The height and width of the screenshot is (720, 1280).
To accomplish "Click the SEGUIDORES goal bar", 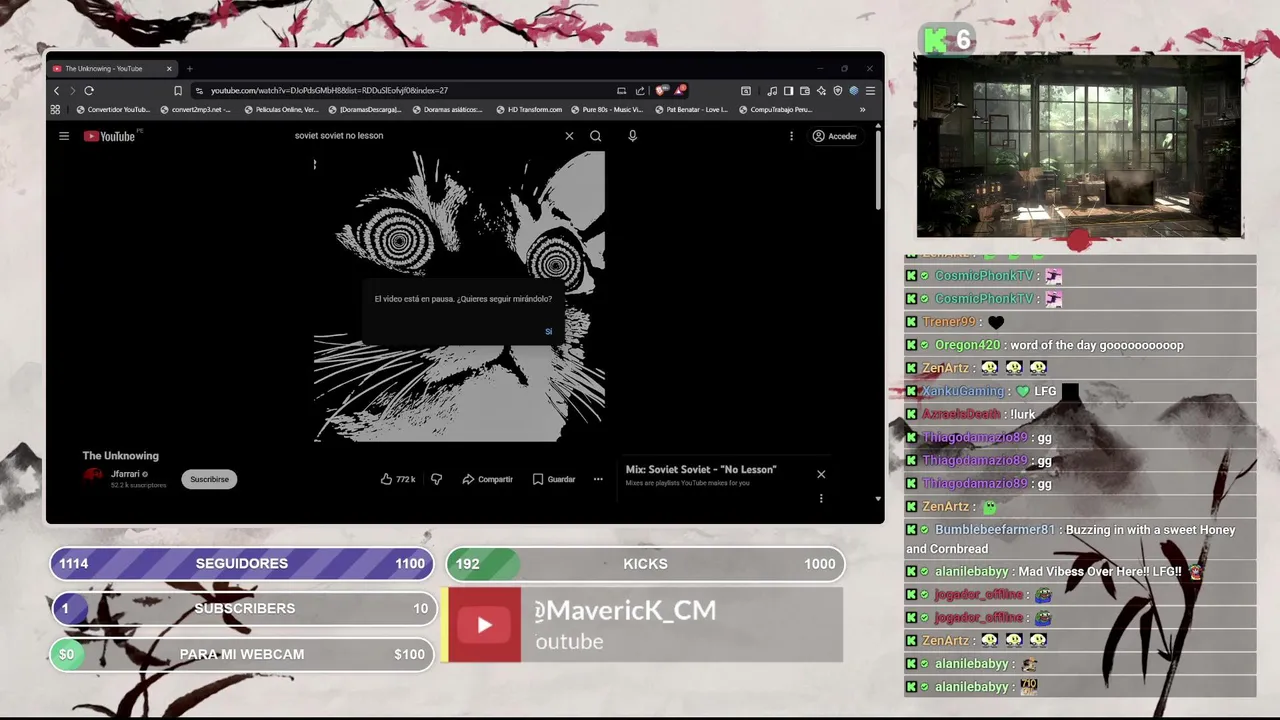I will [x=242, y=564].
